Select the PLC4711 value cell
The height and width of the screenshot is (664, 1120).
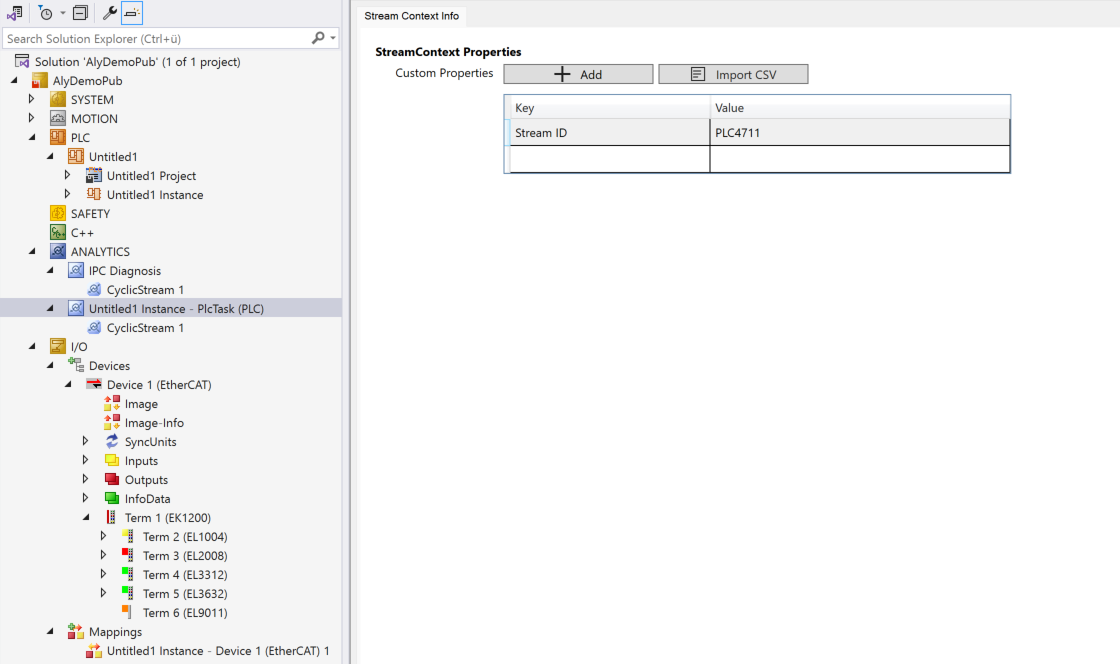coord(860,132)
